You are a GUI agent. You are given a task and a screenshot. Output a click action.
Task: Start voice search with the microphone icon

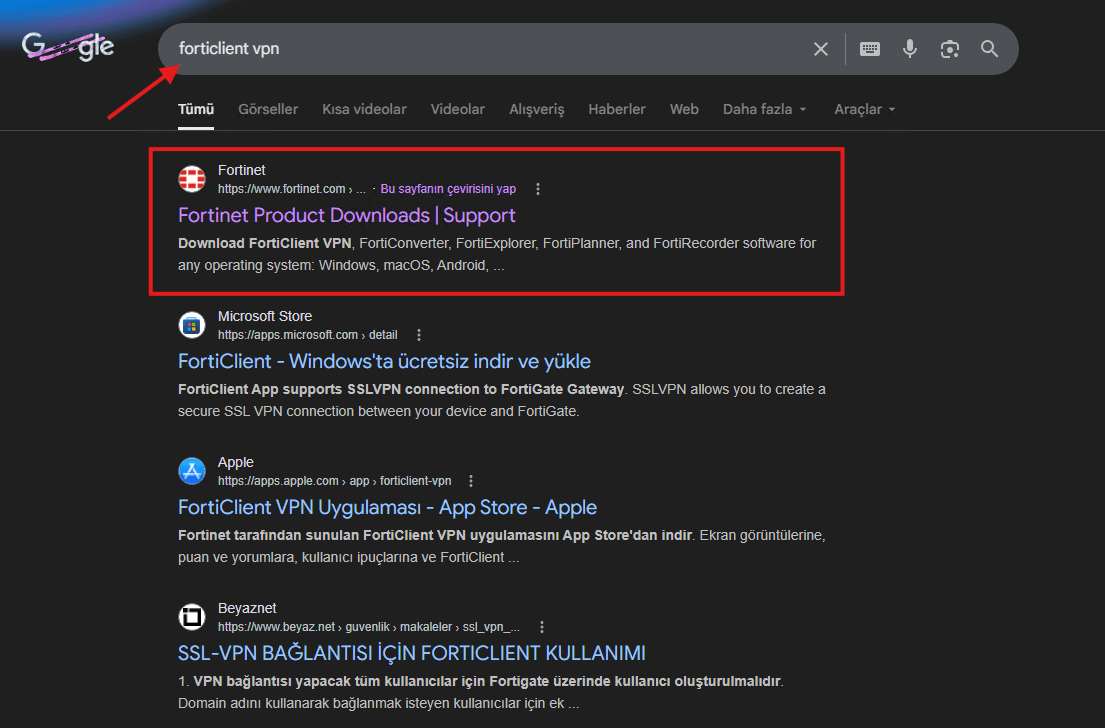tap(910, 49)
